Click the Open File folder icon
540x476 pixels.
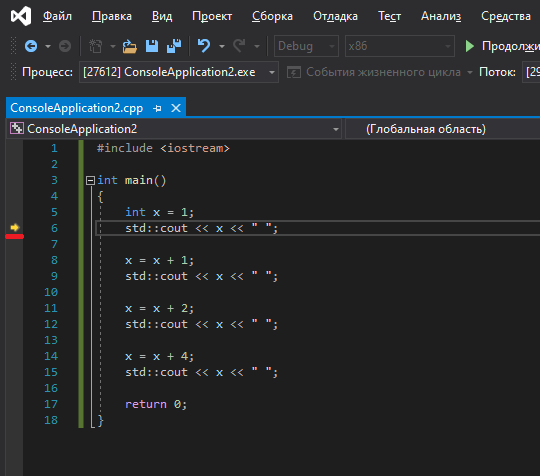[129, 46]
